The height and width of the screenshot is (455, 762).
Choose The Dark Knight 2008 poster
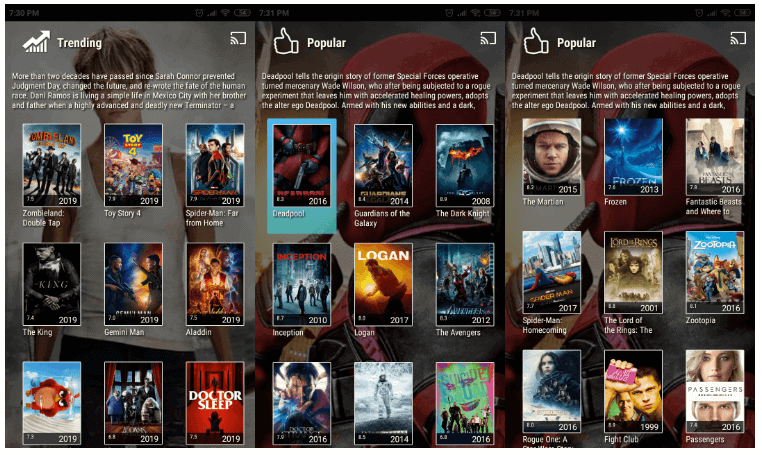(465, 165)
